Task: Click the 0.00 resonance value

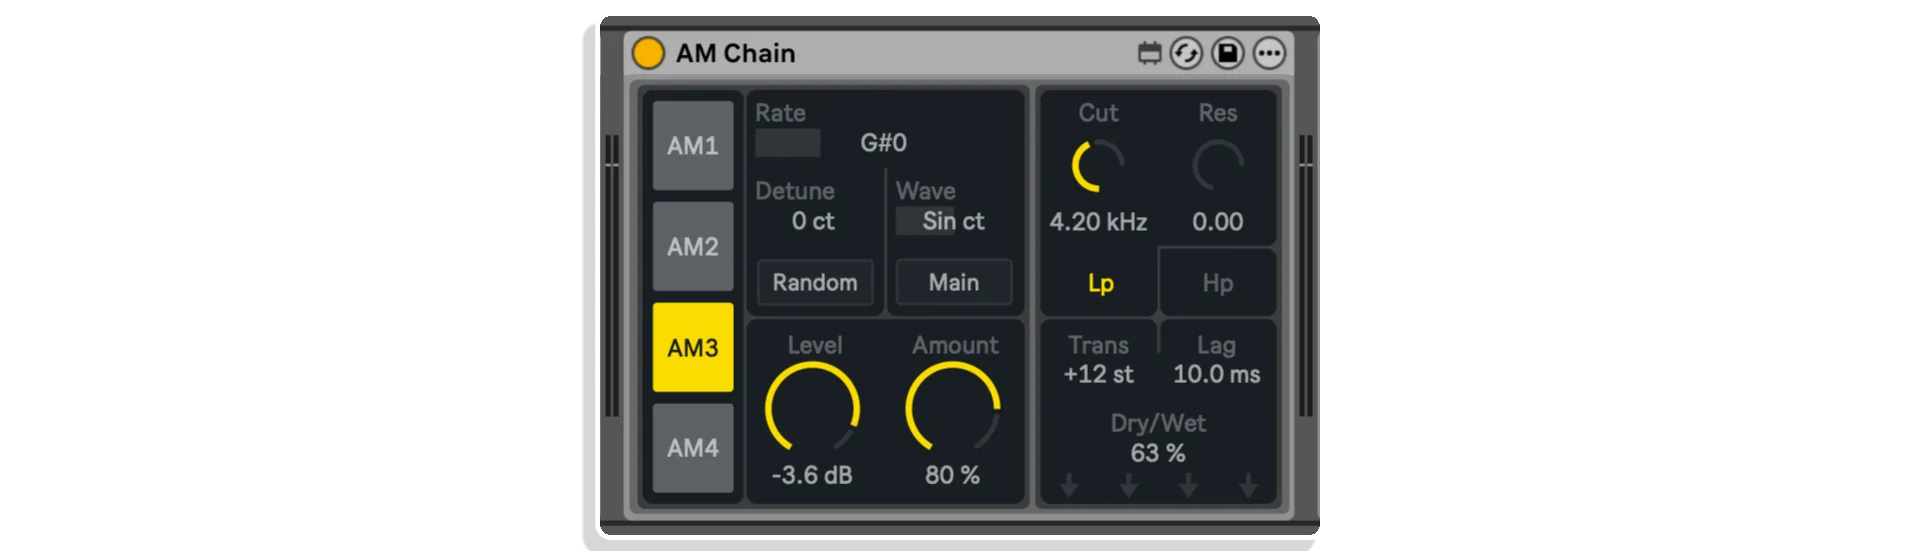Action: point(1218,222)
